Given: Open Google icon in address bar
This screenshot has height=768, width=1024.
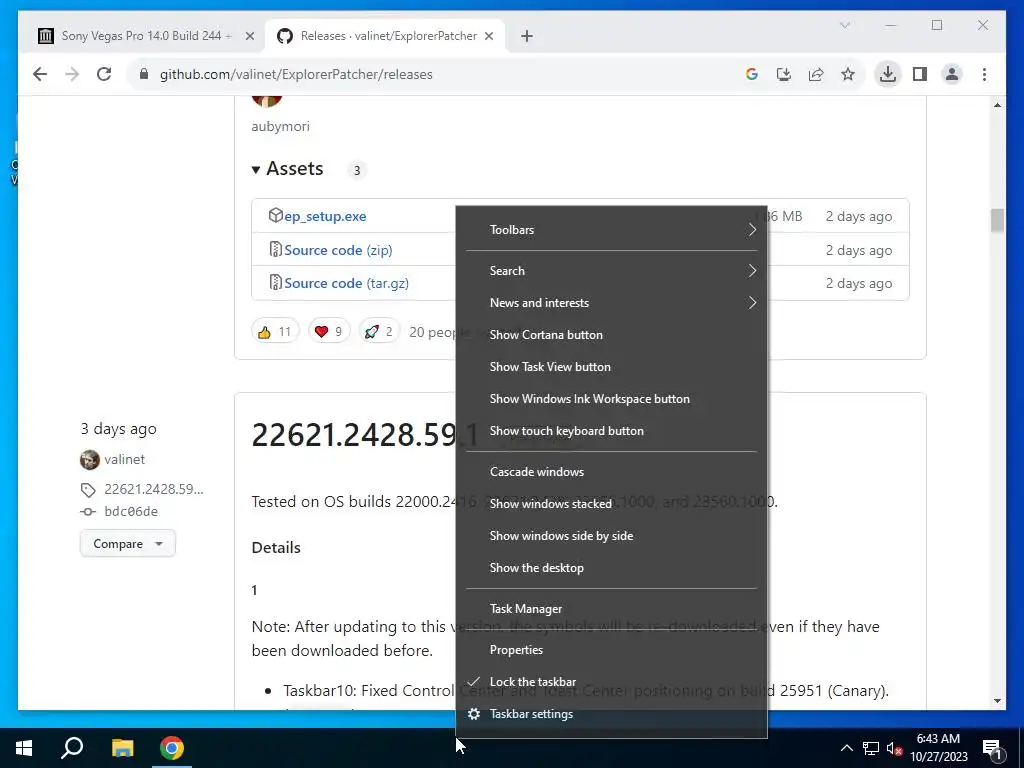Looking at the screenshot, I should pos(752,74).
